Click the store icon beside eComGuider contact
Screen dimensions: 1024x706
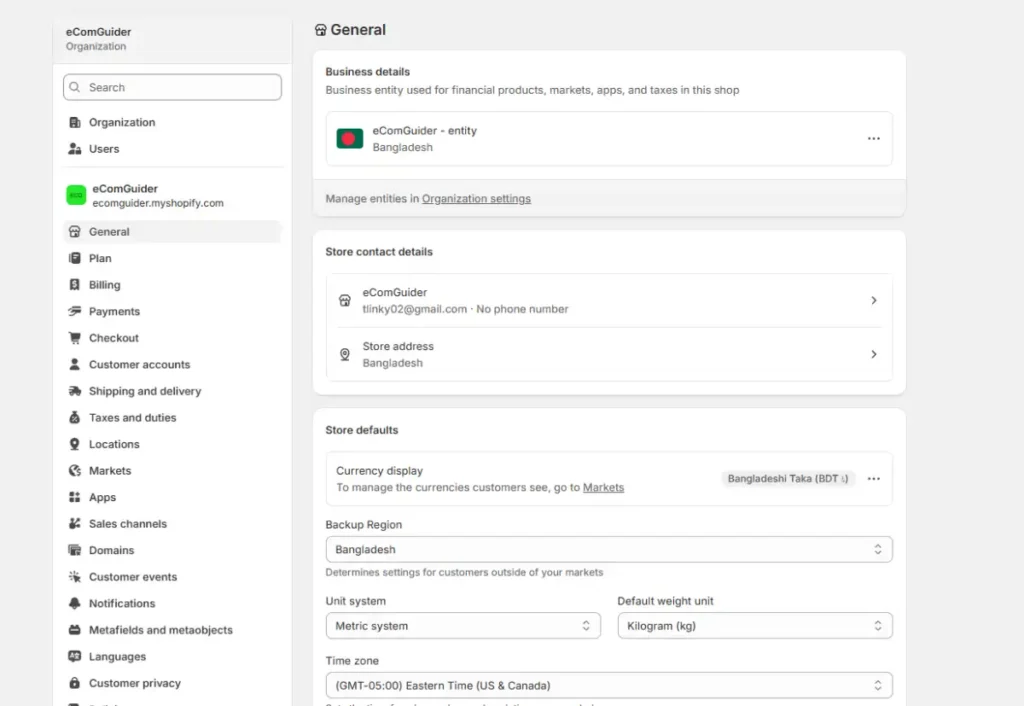(345, 300)
